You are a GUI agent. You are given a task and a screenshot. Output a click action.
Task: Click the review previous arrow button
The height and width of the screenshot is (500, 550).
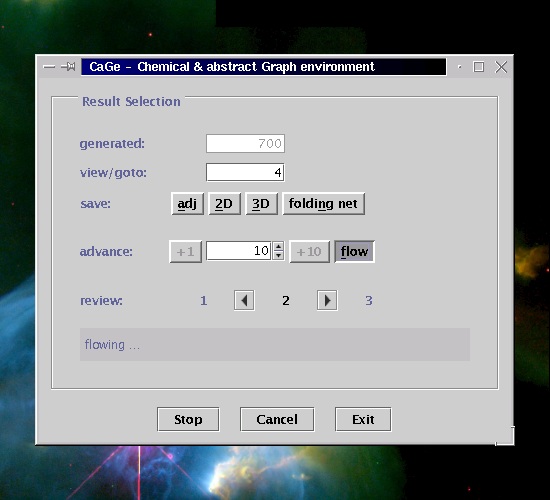click(x=244, y=300)
